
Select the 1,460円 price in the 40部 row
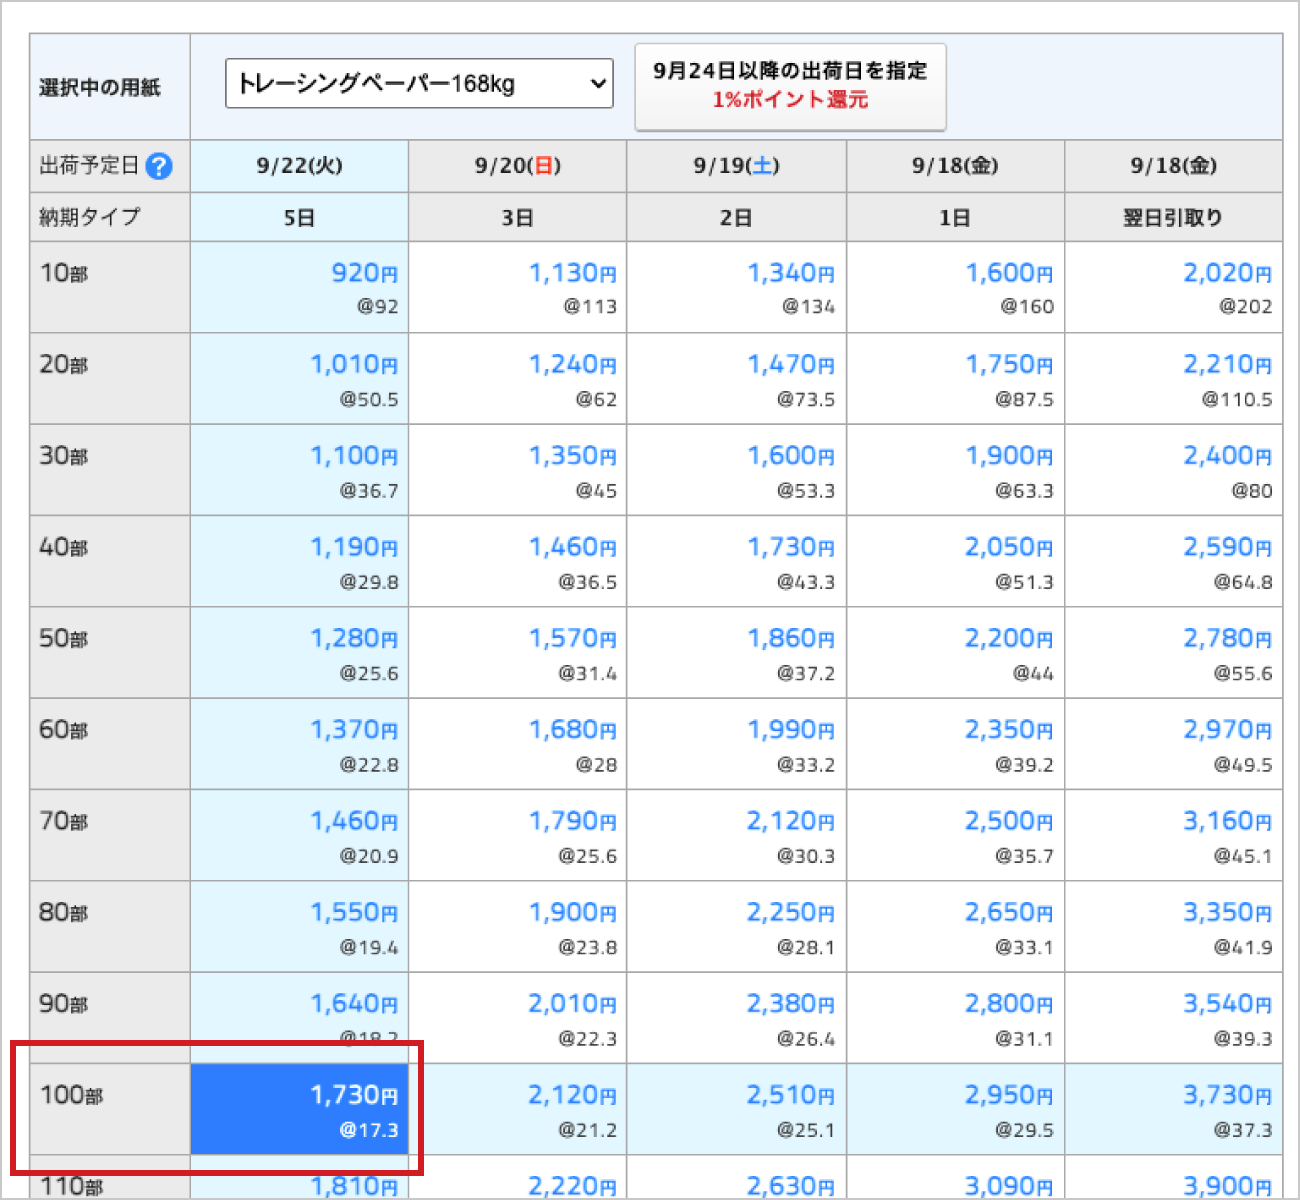[518, 561]
